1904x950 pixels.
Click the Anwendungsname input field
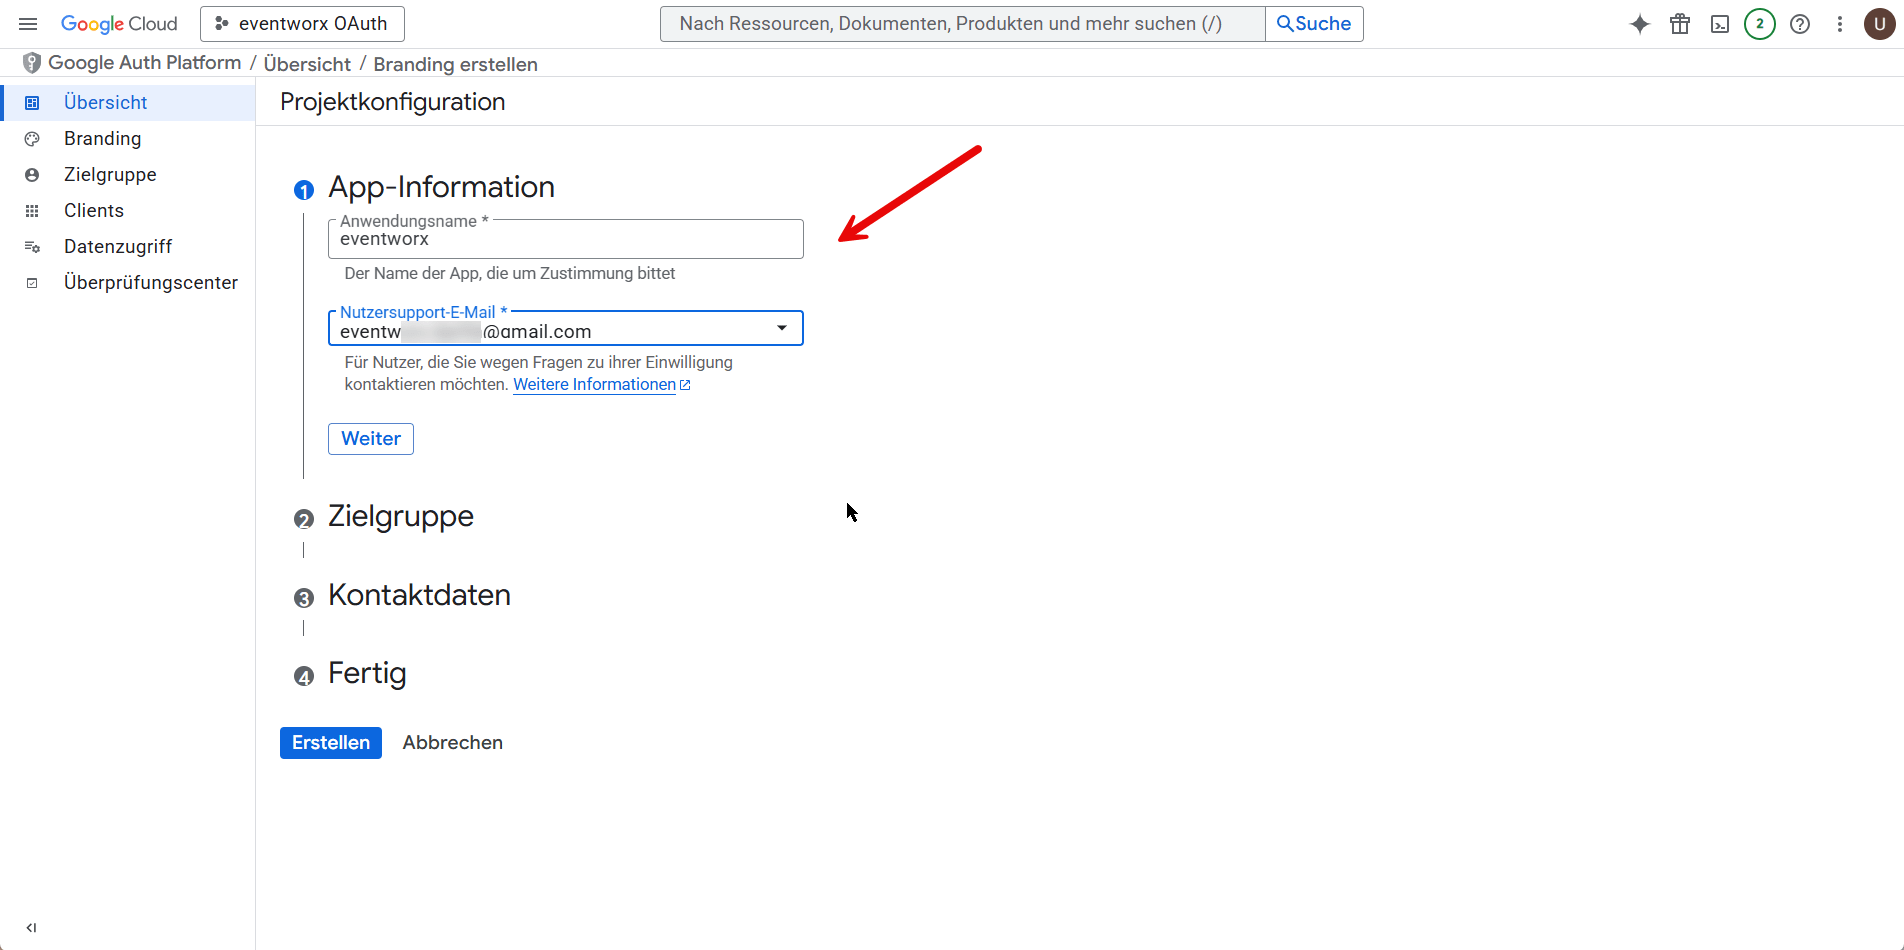pos(566,239)
